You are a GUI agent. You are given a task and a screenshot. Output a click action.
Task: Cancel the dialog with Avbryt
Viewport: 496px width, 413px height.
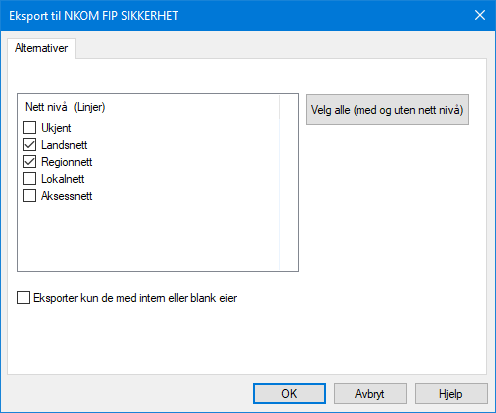[370, 394]
